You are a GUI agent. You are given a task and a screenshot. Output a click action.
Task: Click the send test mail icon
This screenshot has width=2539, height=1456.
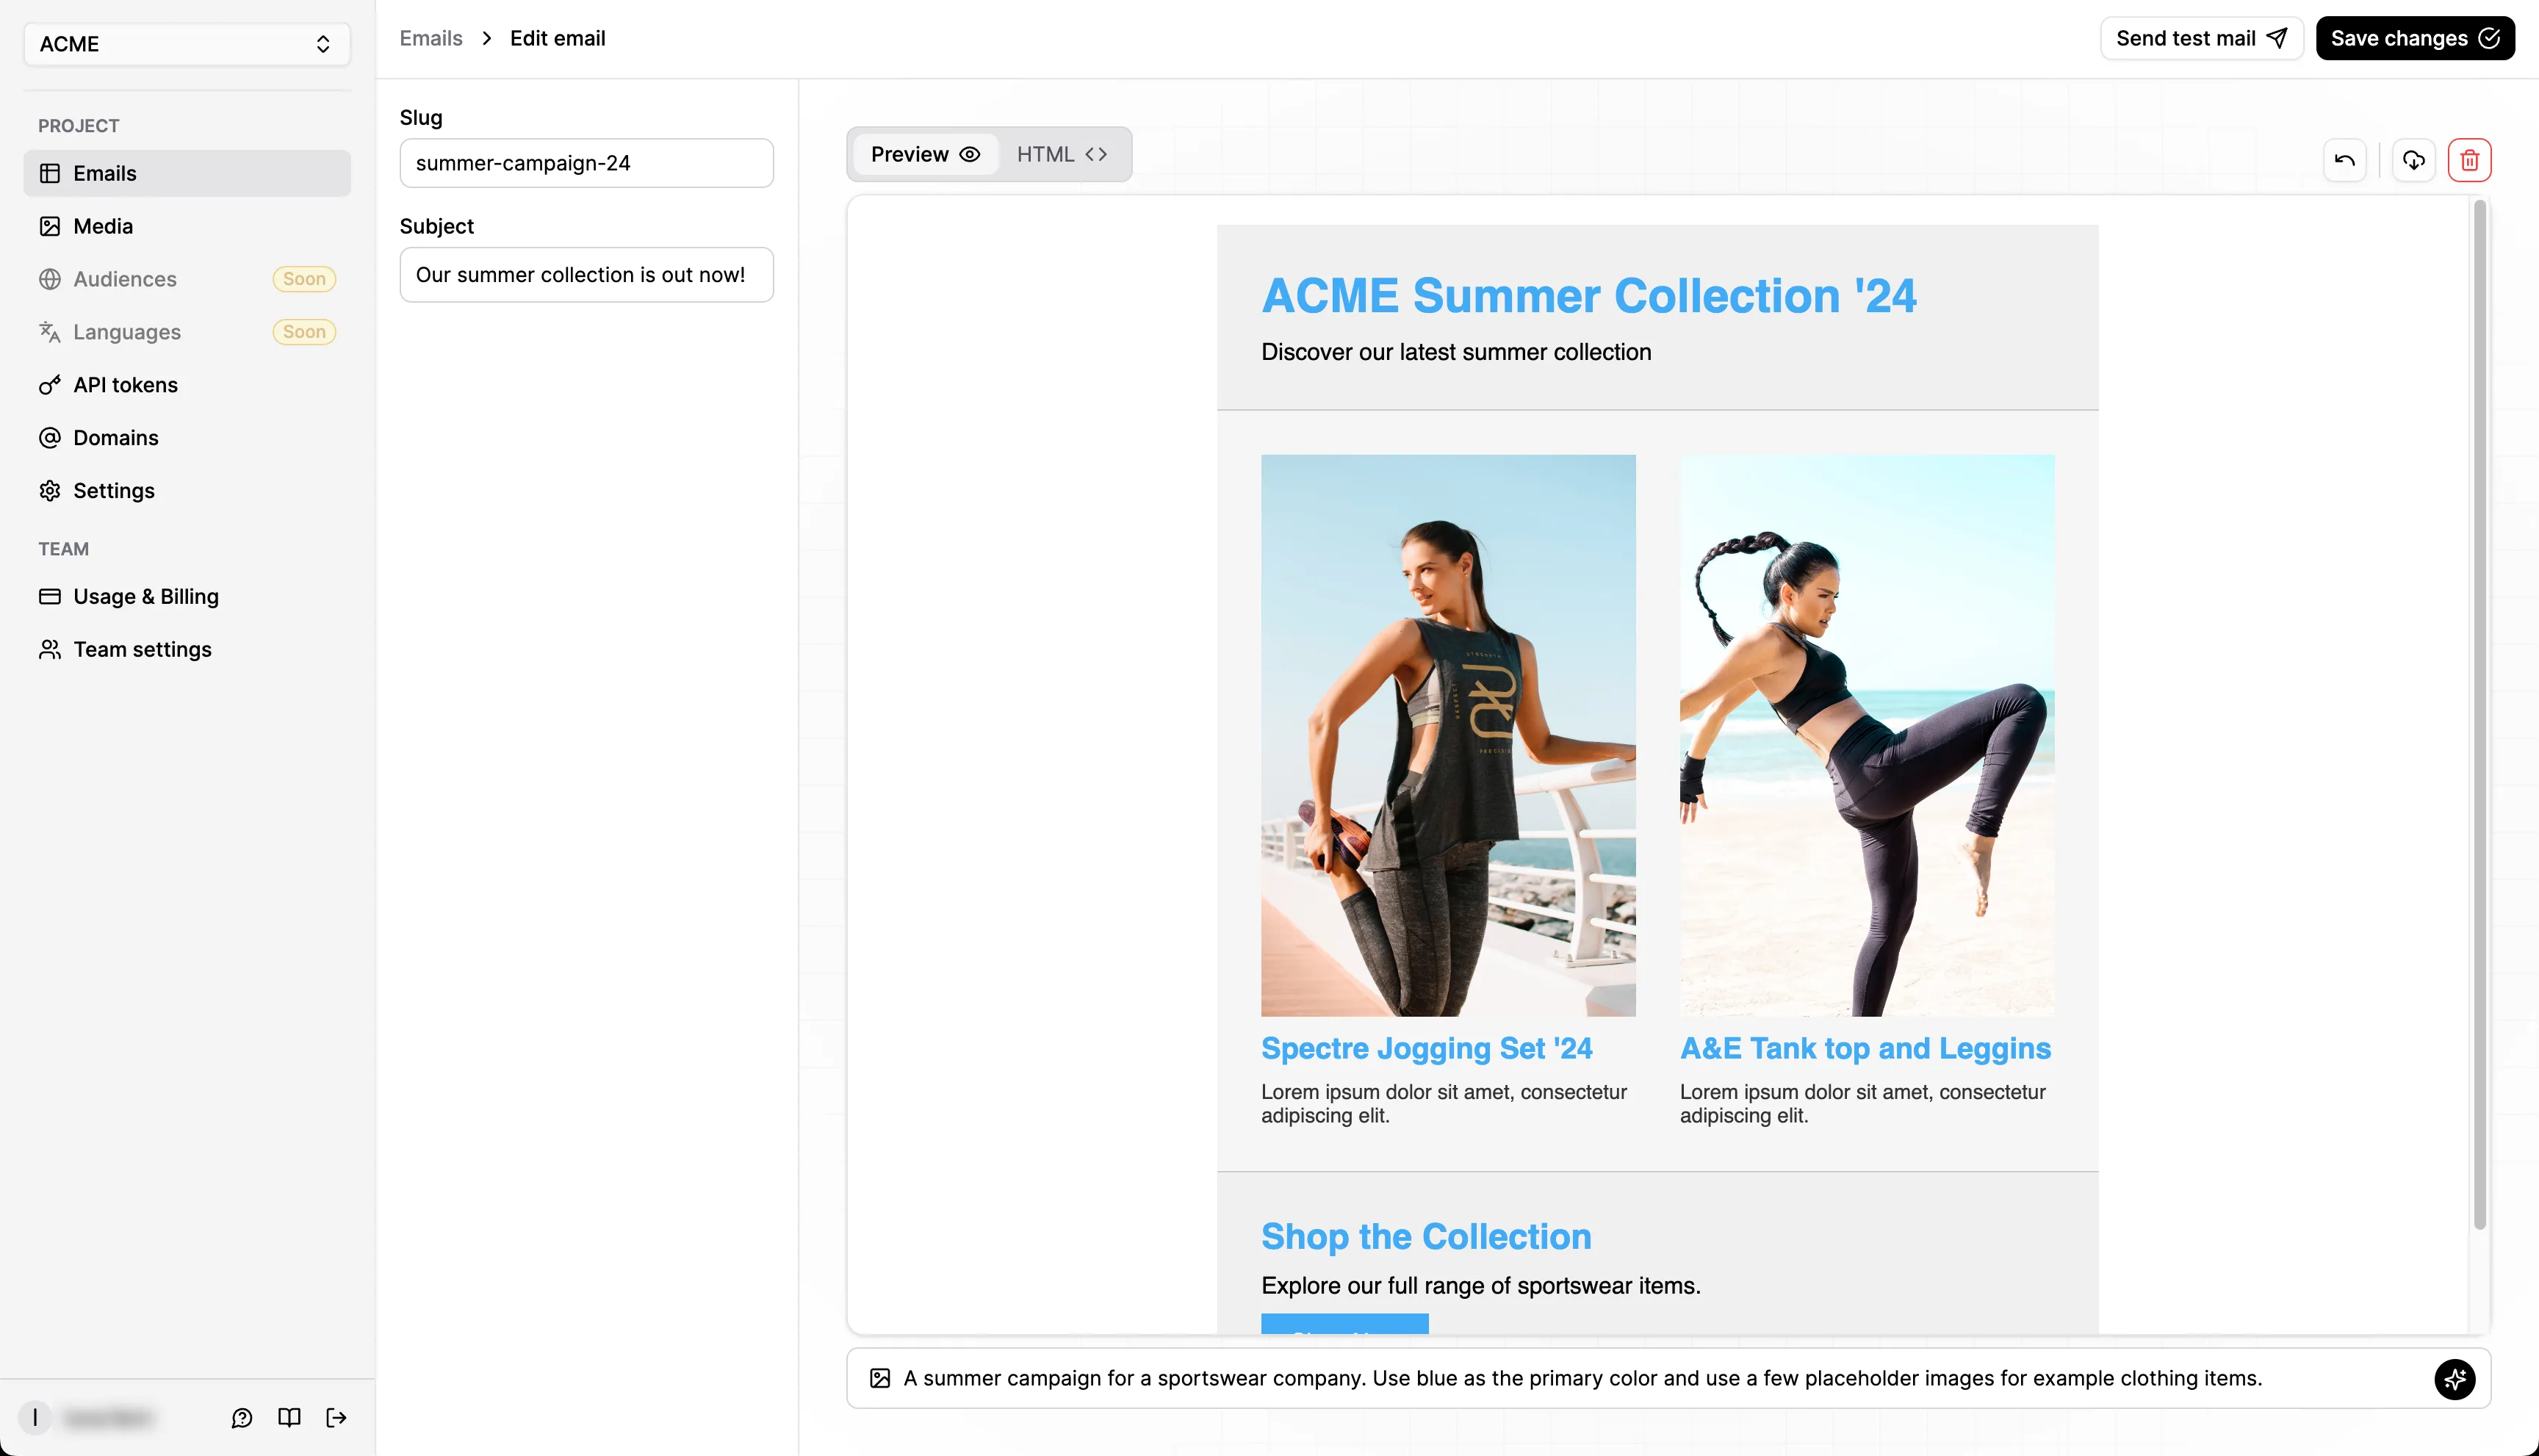(x=2277, y=37)
